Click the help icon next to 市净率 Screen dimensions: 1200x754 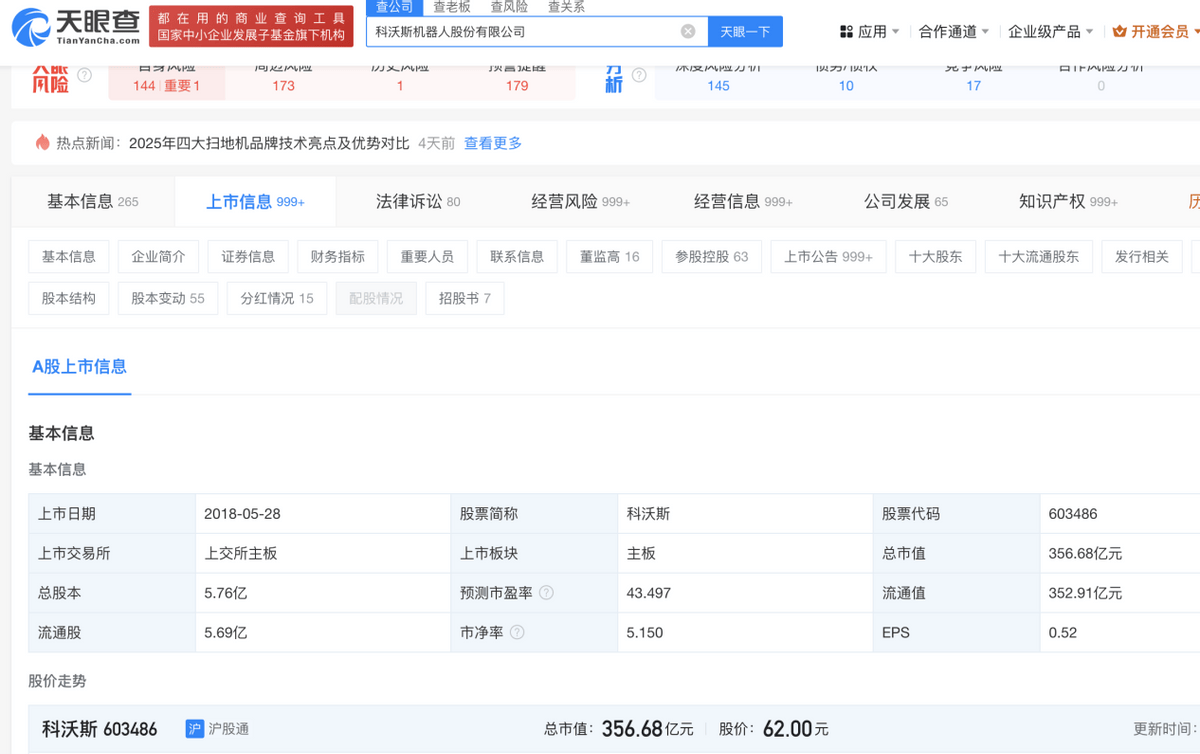tap(517, 633)
